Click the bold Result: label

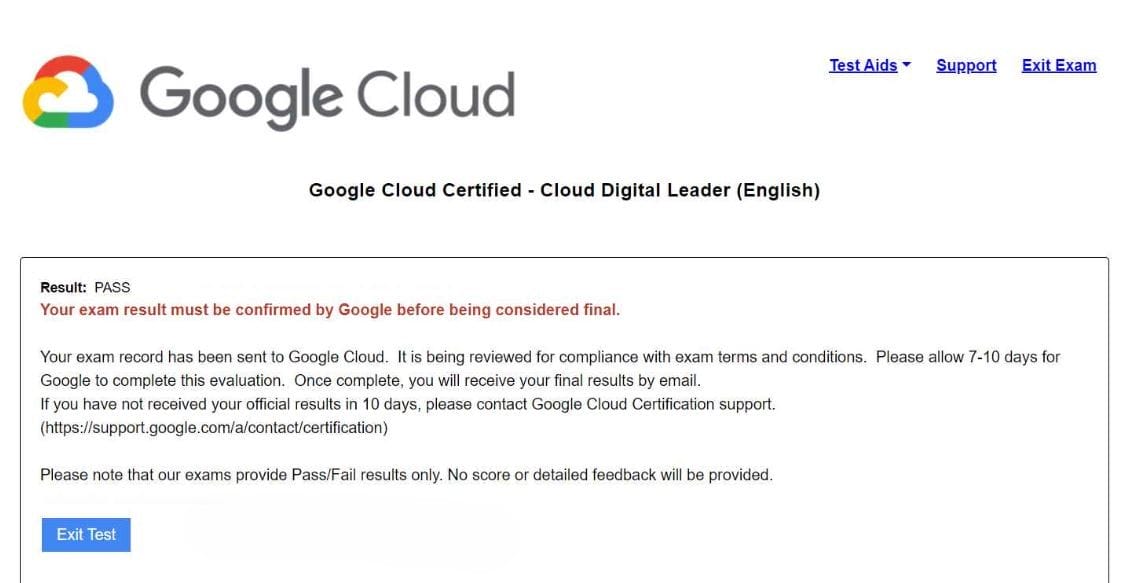point(63,287)
